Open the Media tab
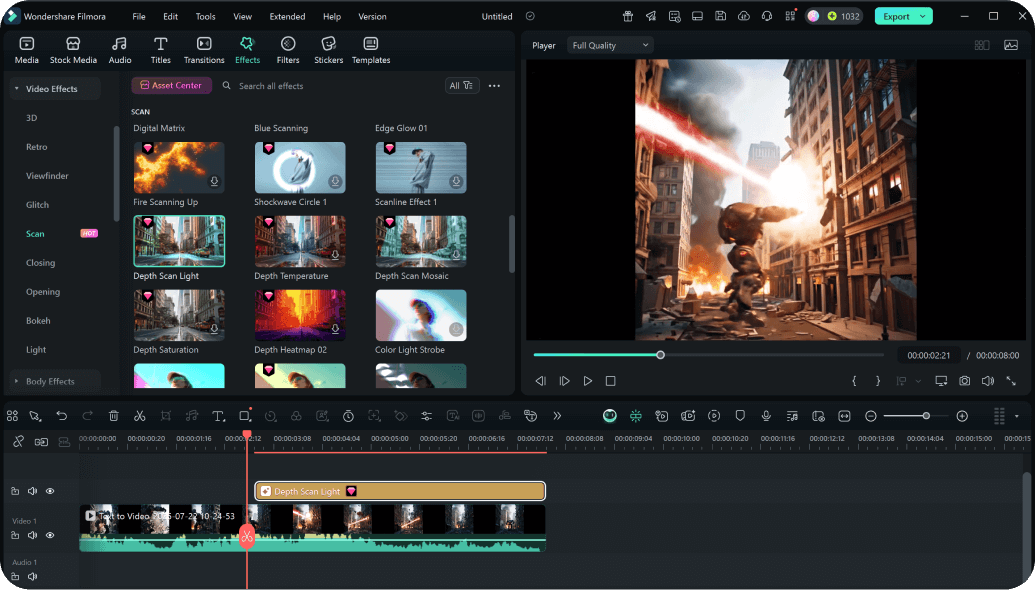Screen dimensions: 1035x590 pos(26,50)
